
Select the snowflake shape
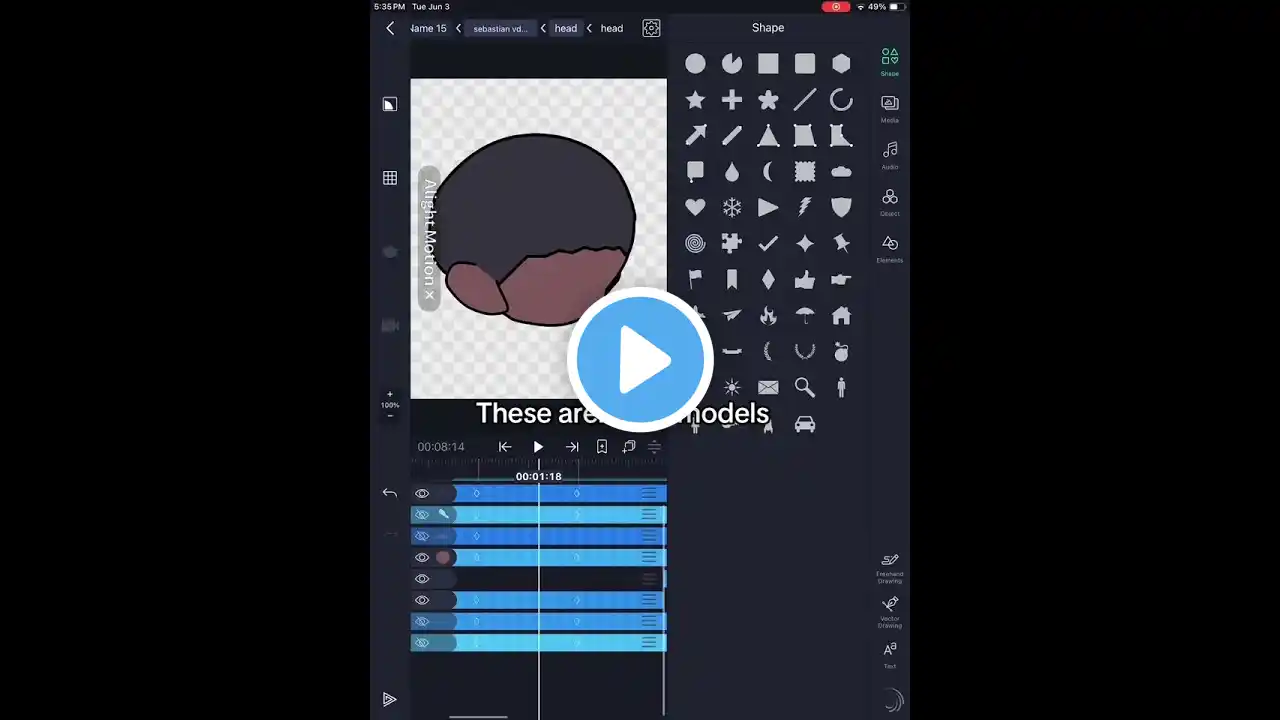731,207
